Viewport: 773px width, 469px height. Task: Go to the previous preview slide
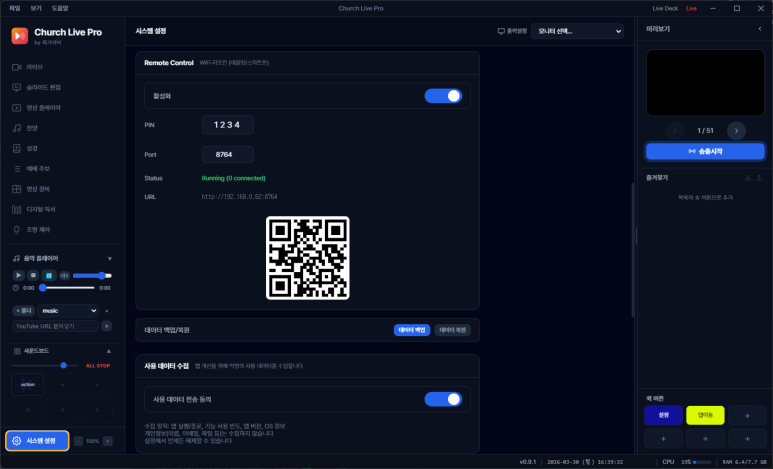(x=675, y=131)
